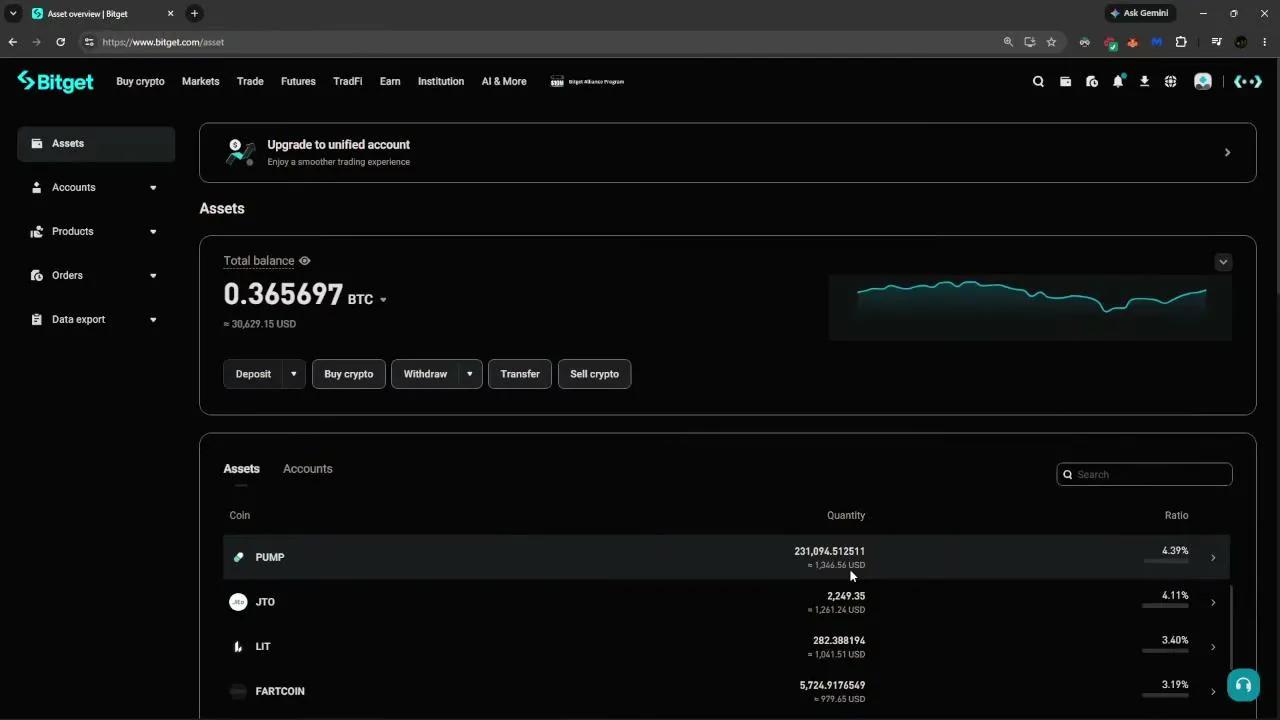
Task: Click the MetaMask fox extension icon
Action: [x=1133, y=42]
